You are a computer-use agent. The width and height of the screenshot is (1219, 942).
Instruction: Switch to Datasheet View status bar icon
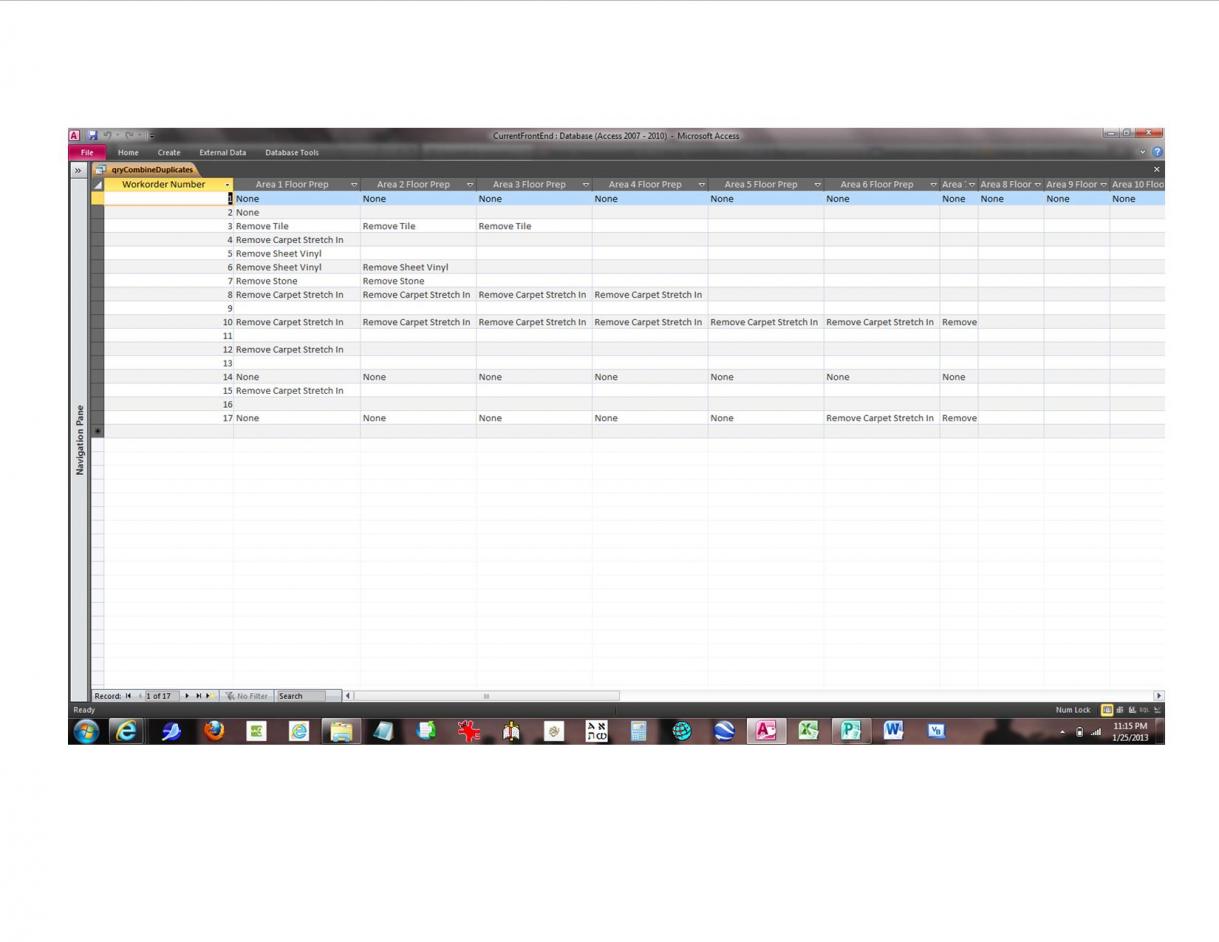click(1107, 710)
